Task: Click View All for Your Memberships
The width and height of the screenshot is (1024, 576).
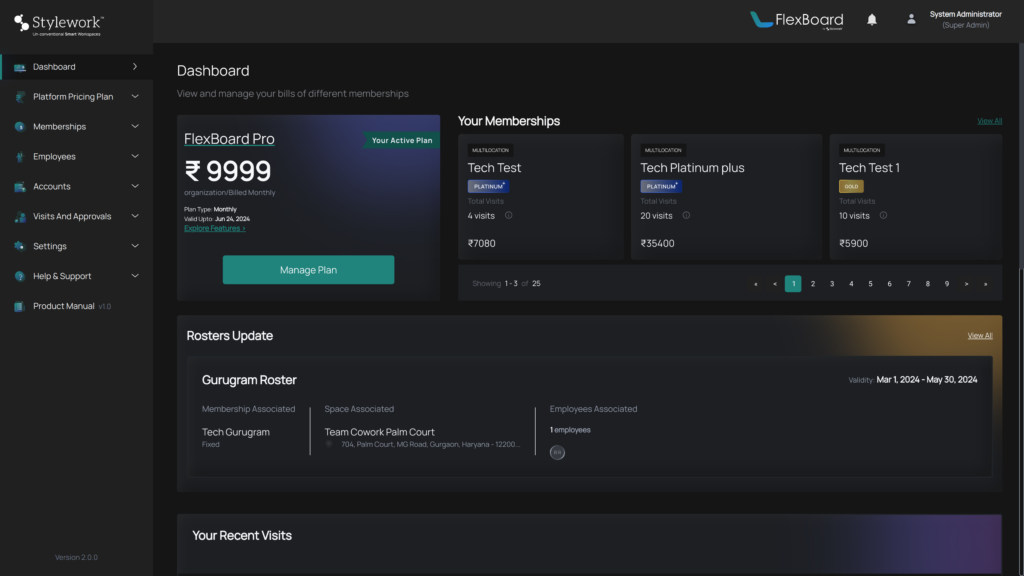Action: 989,121
